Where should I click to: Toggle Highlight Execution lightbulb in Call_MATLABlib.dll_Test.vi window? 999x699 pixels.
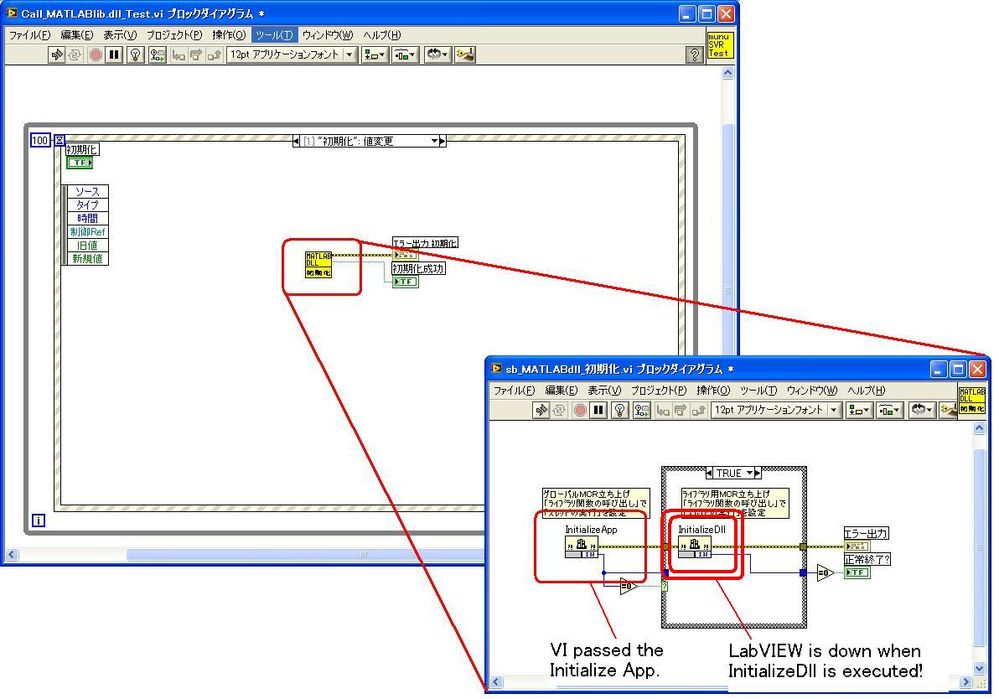coord(135,55)
